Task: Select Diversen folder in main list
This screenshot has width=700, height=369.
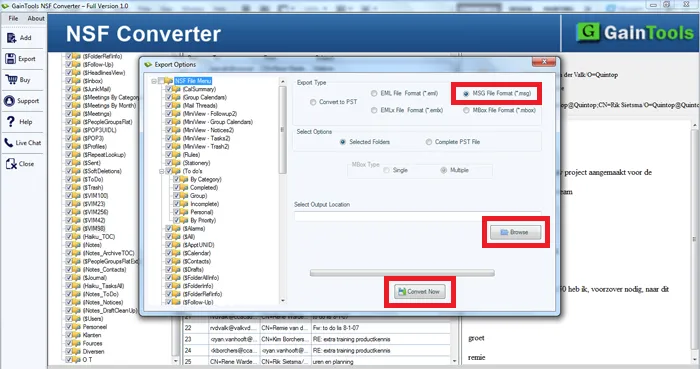Action: [x=93, y=352]
